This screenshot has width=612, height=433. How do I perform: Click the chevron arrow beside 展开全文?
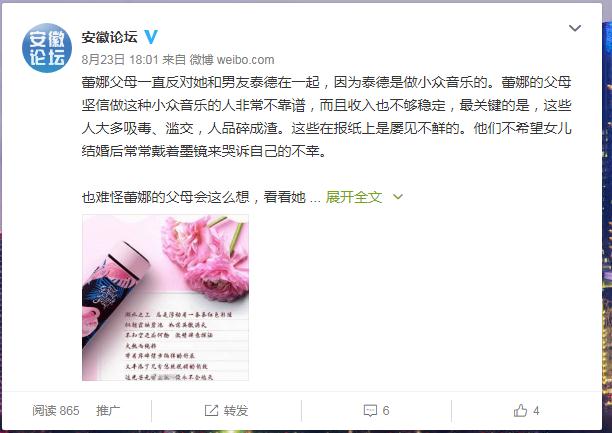point(398,197)
